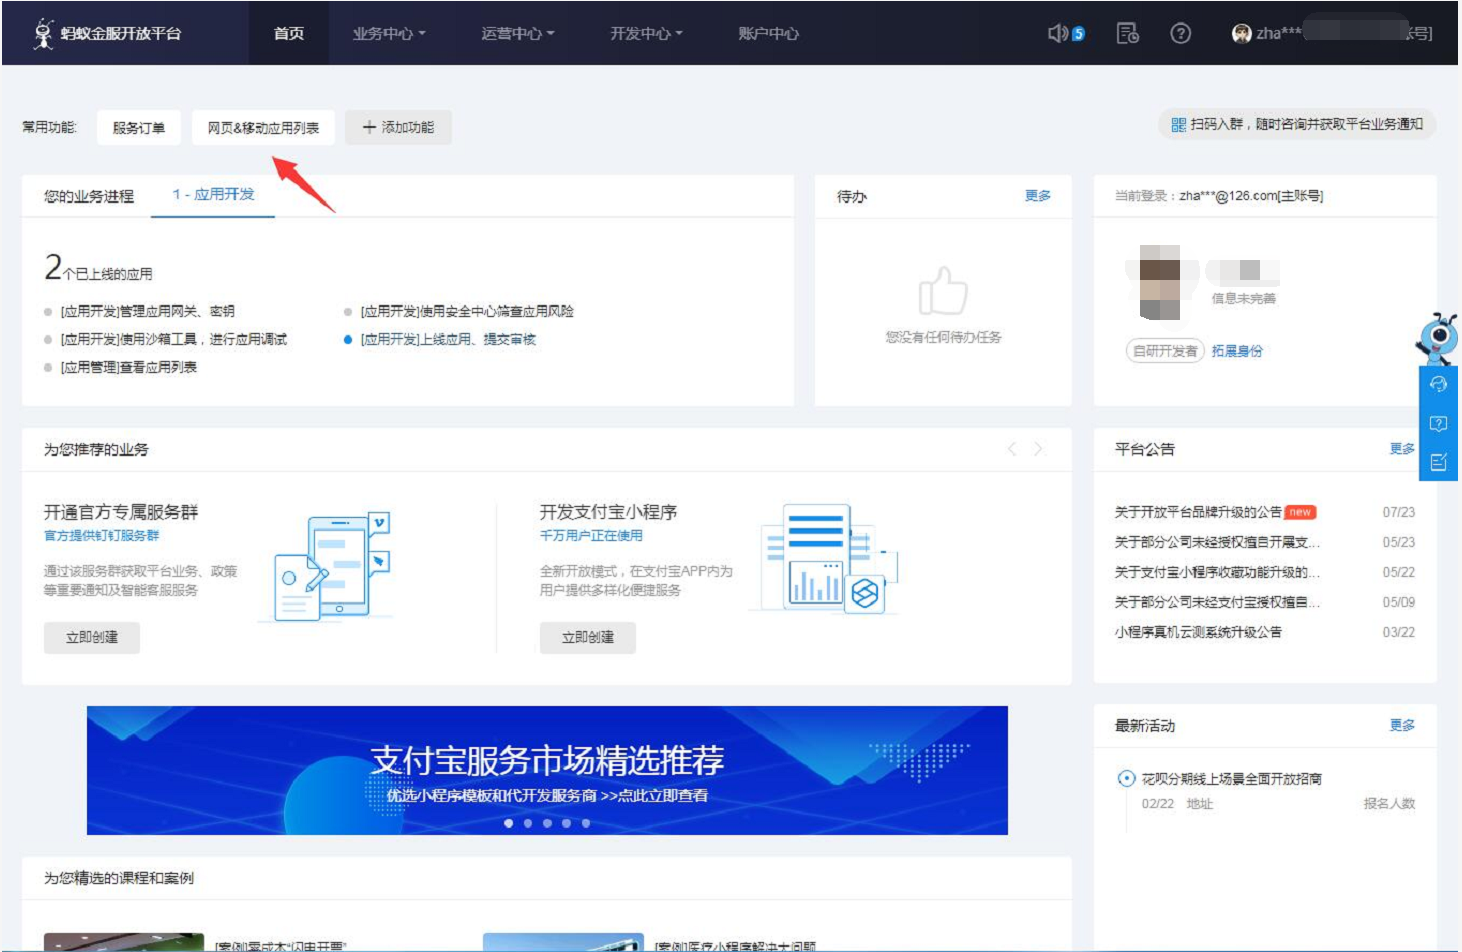
Task: Open the sidebar feedback edit icon
Action: (1438, 462)
